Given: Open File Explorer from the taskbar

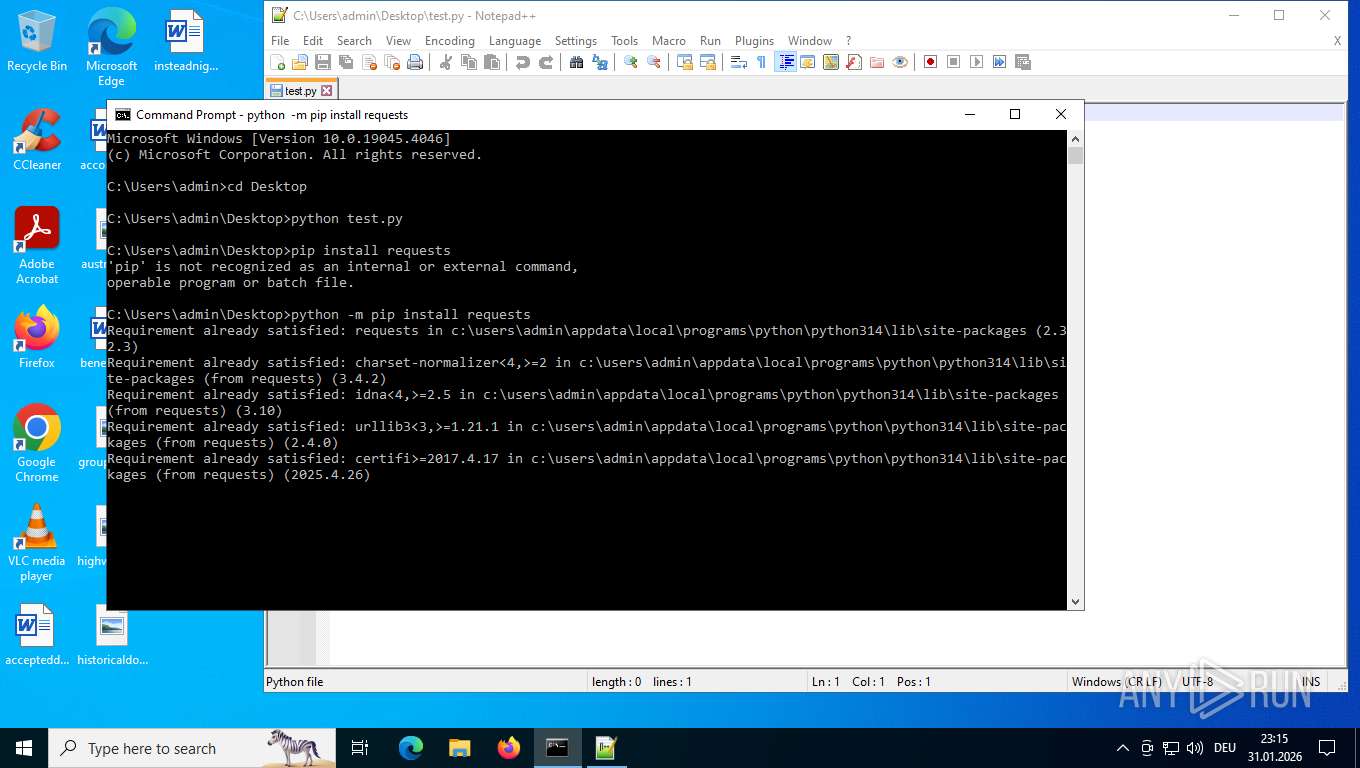Looking at the screenshot, I should (x=459, y=748).
